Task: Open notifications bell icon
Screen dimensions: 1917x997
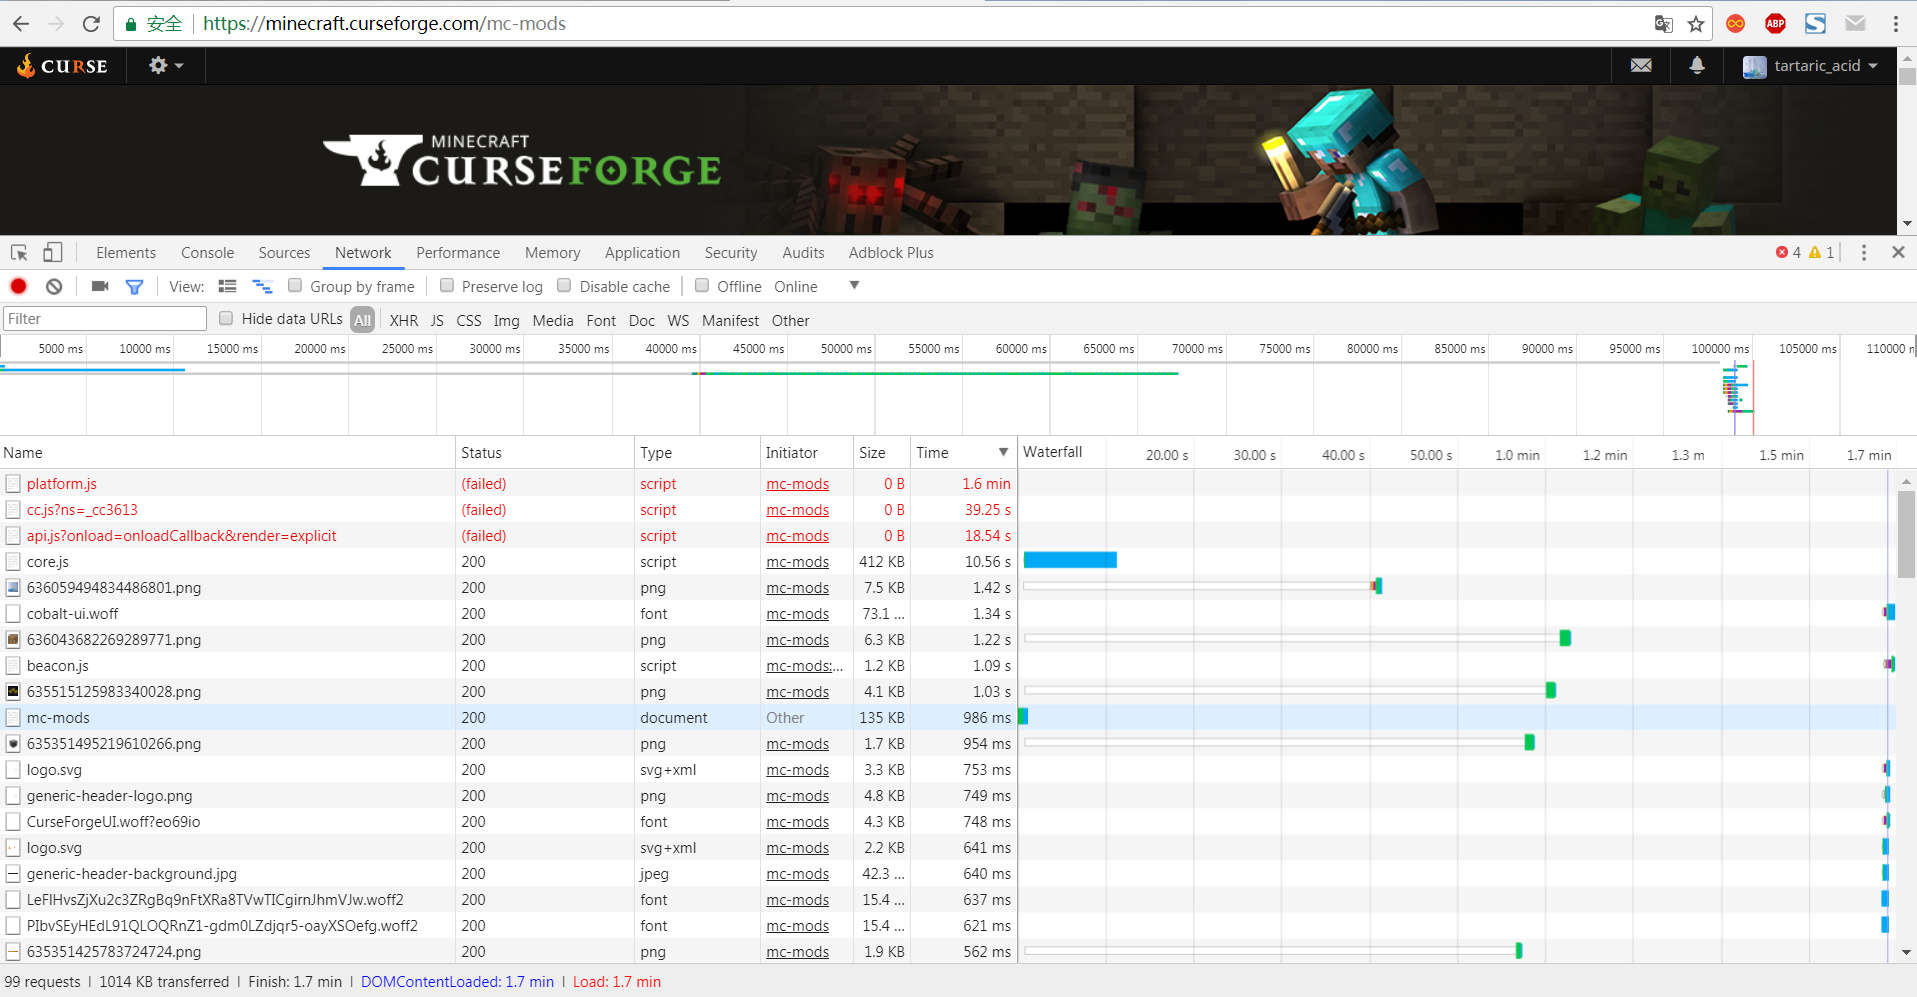Action: pos(1697,66)
